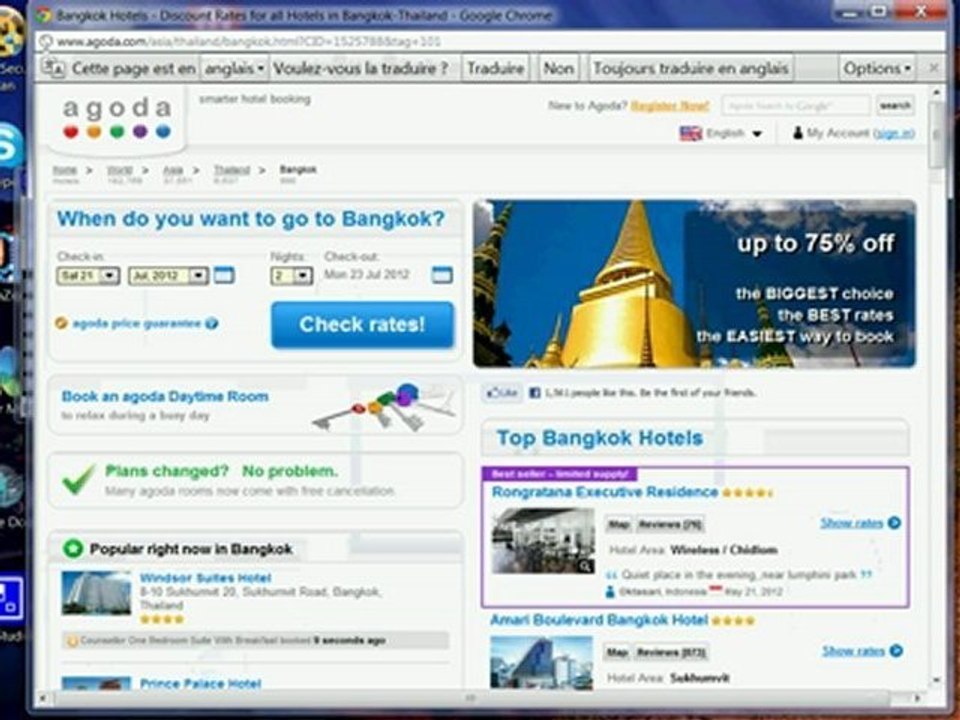Open the 'Reviews' button for Rongratana
960x720 pixels.
click(x=669, y=525)
